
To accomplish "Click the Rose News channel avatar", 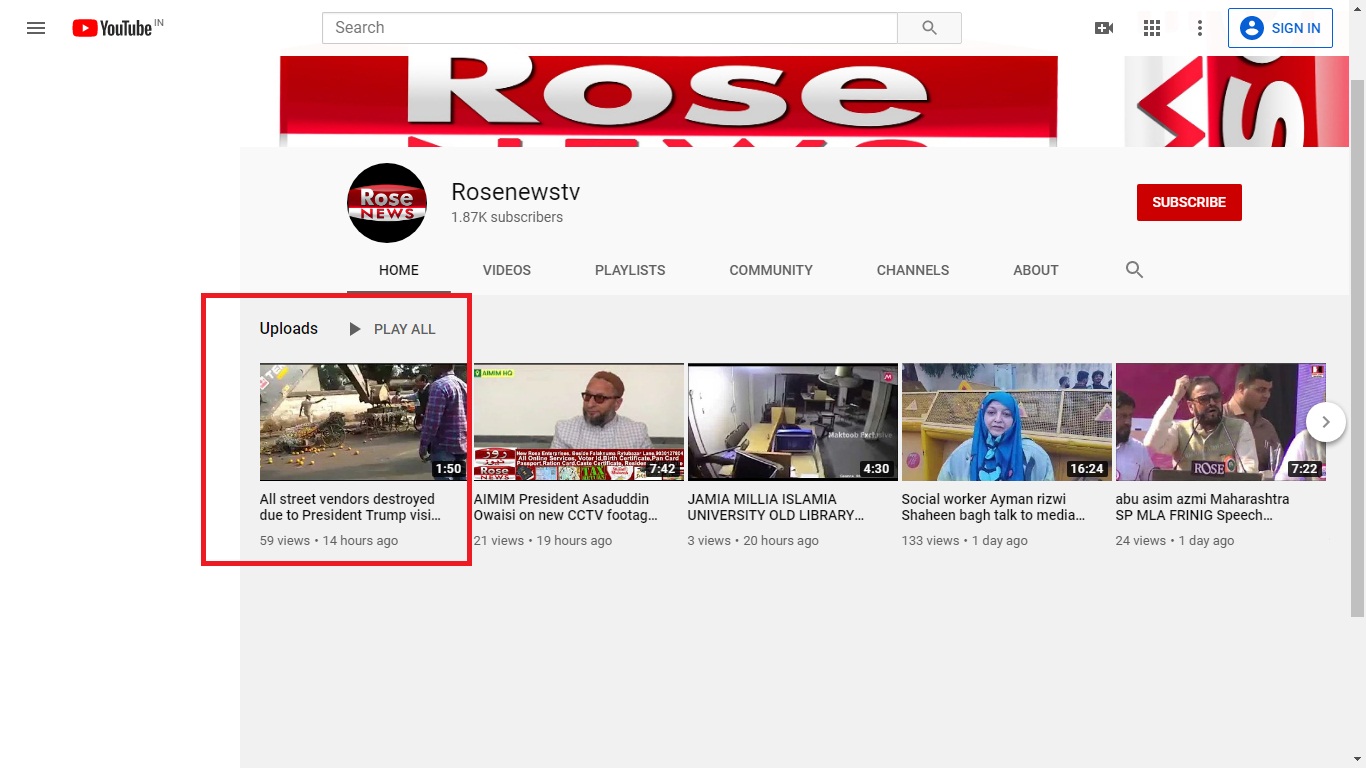I will click(x=387, y=203).
